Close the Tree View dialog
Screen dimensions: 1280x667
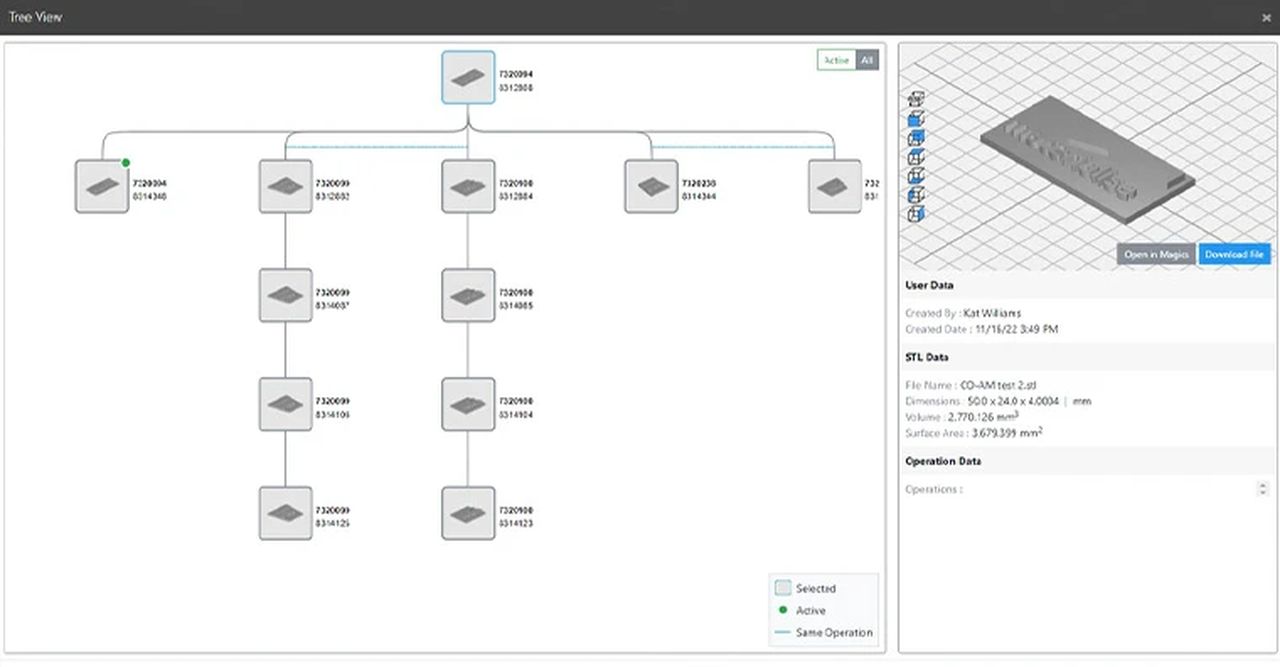point(1267,18)
